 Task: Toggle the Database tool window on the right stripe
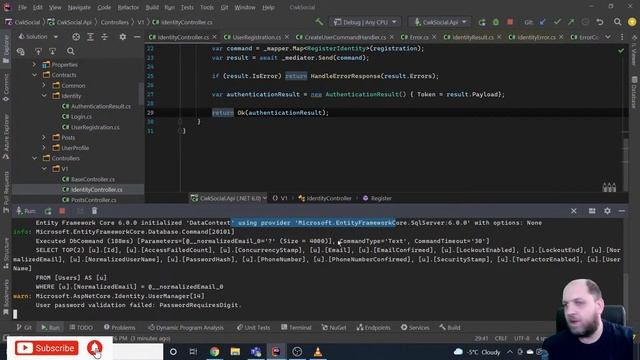[634, 91]
